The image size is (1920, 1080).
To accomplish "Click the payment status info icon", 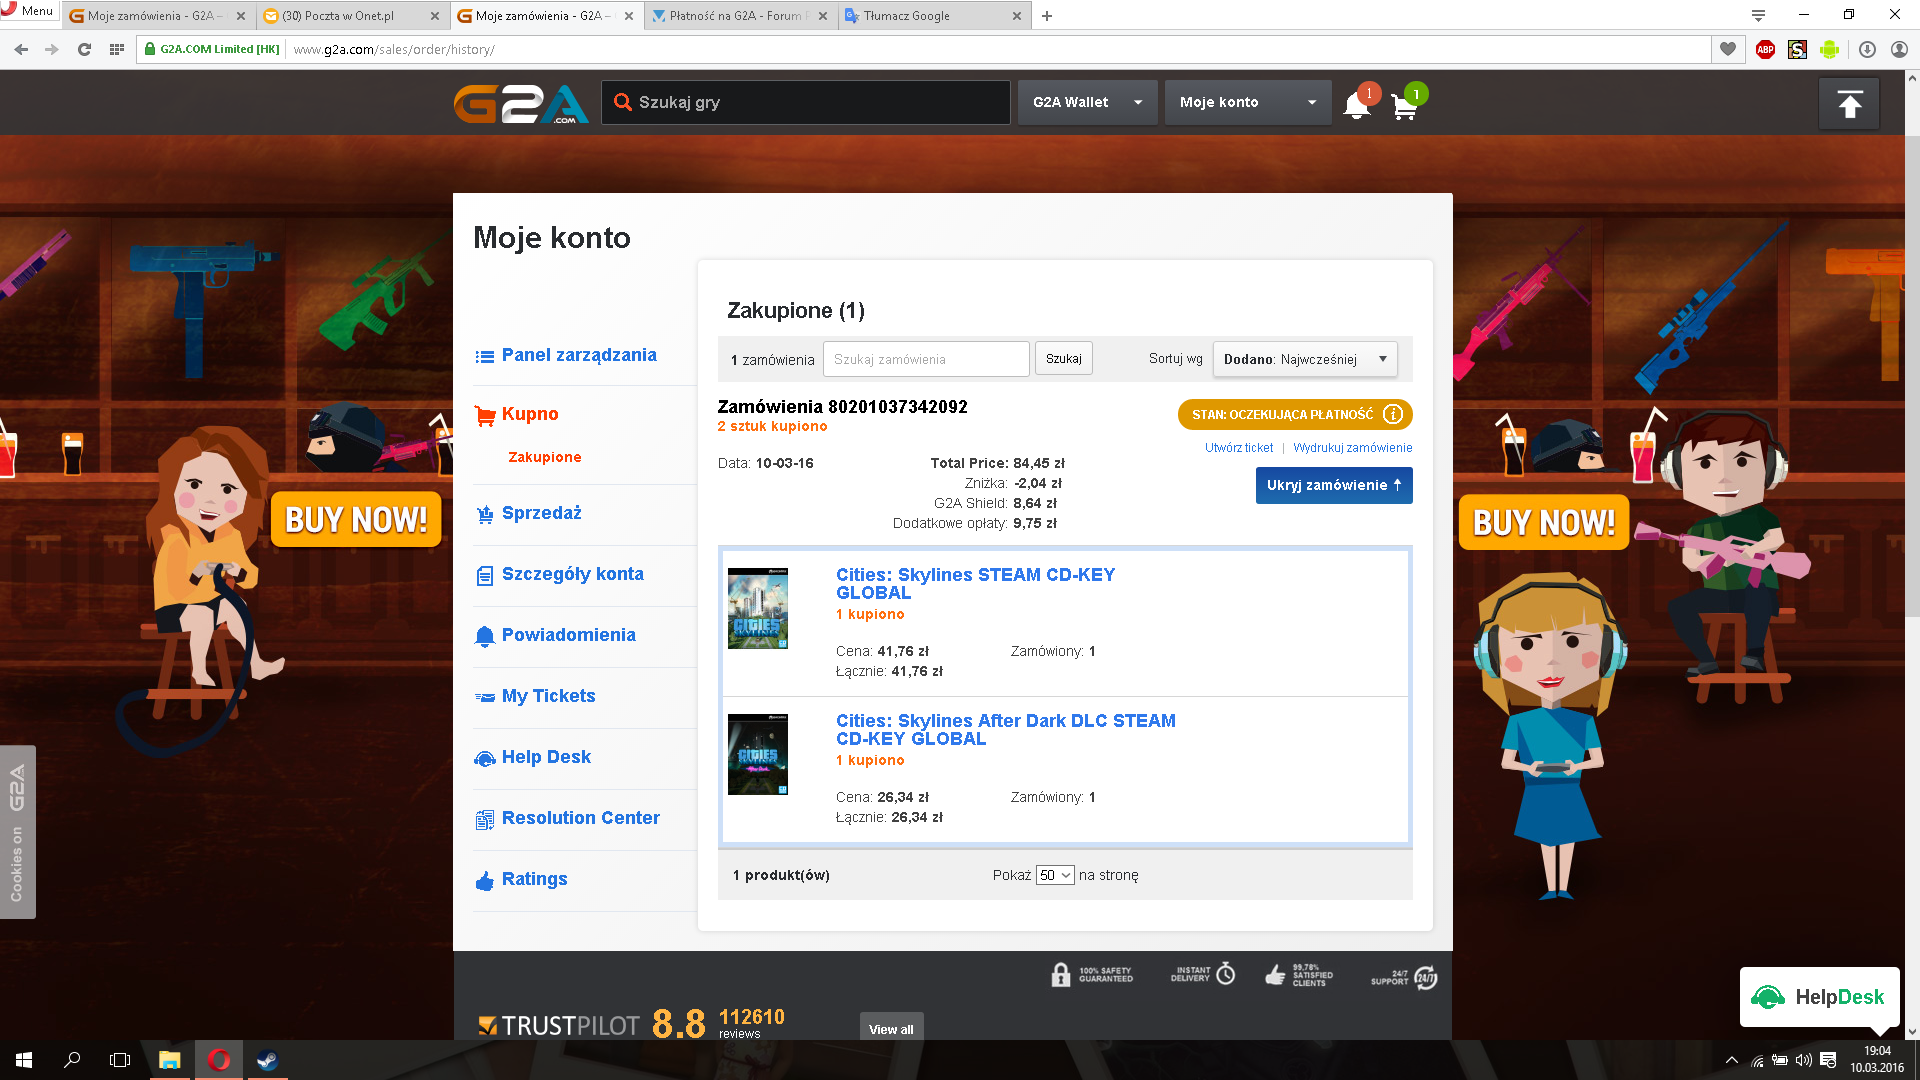I will click(x=1393, y=414).
